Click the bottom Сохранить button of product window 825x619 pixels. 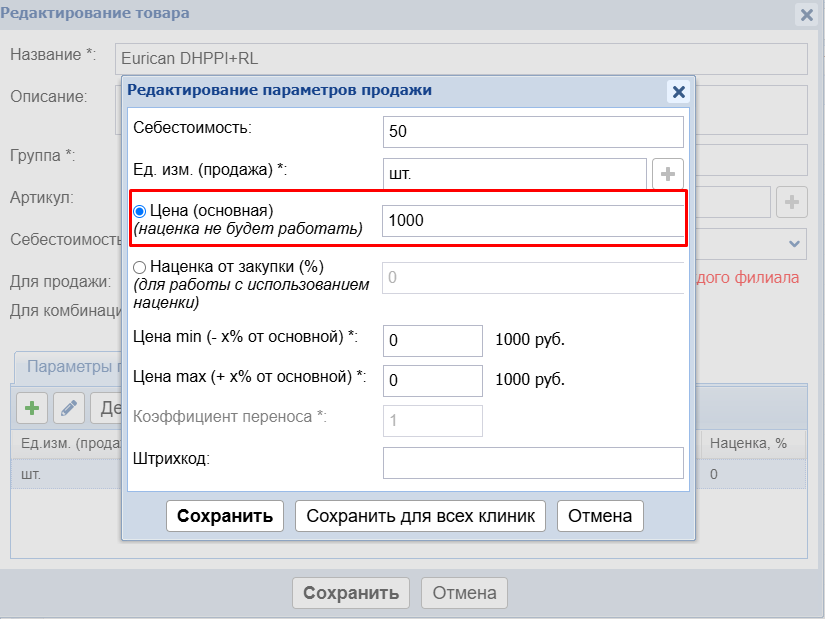pos(351,593)
